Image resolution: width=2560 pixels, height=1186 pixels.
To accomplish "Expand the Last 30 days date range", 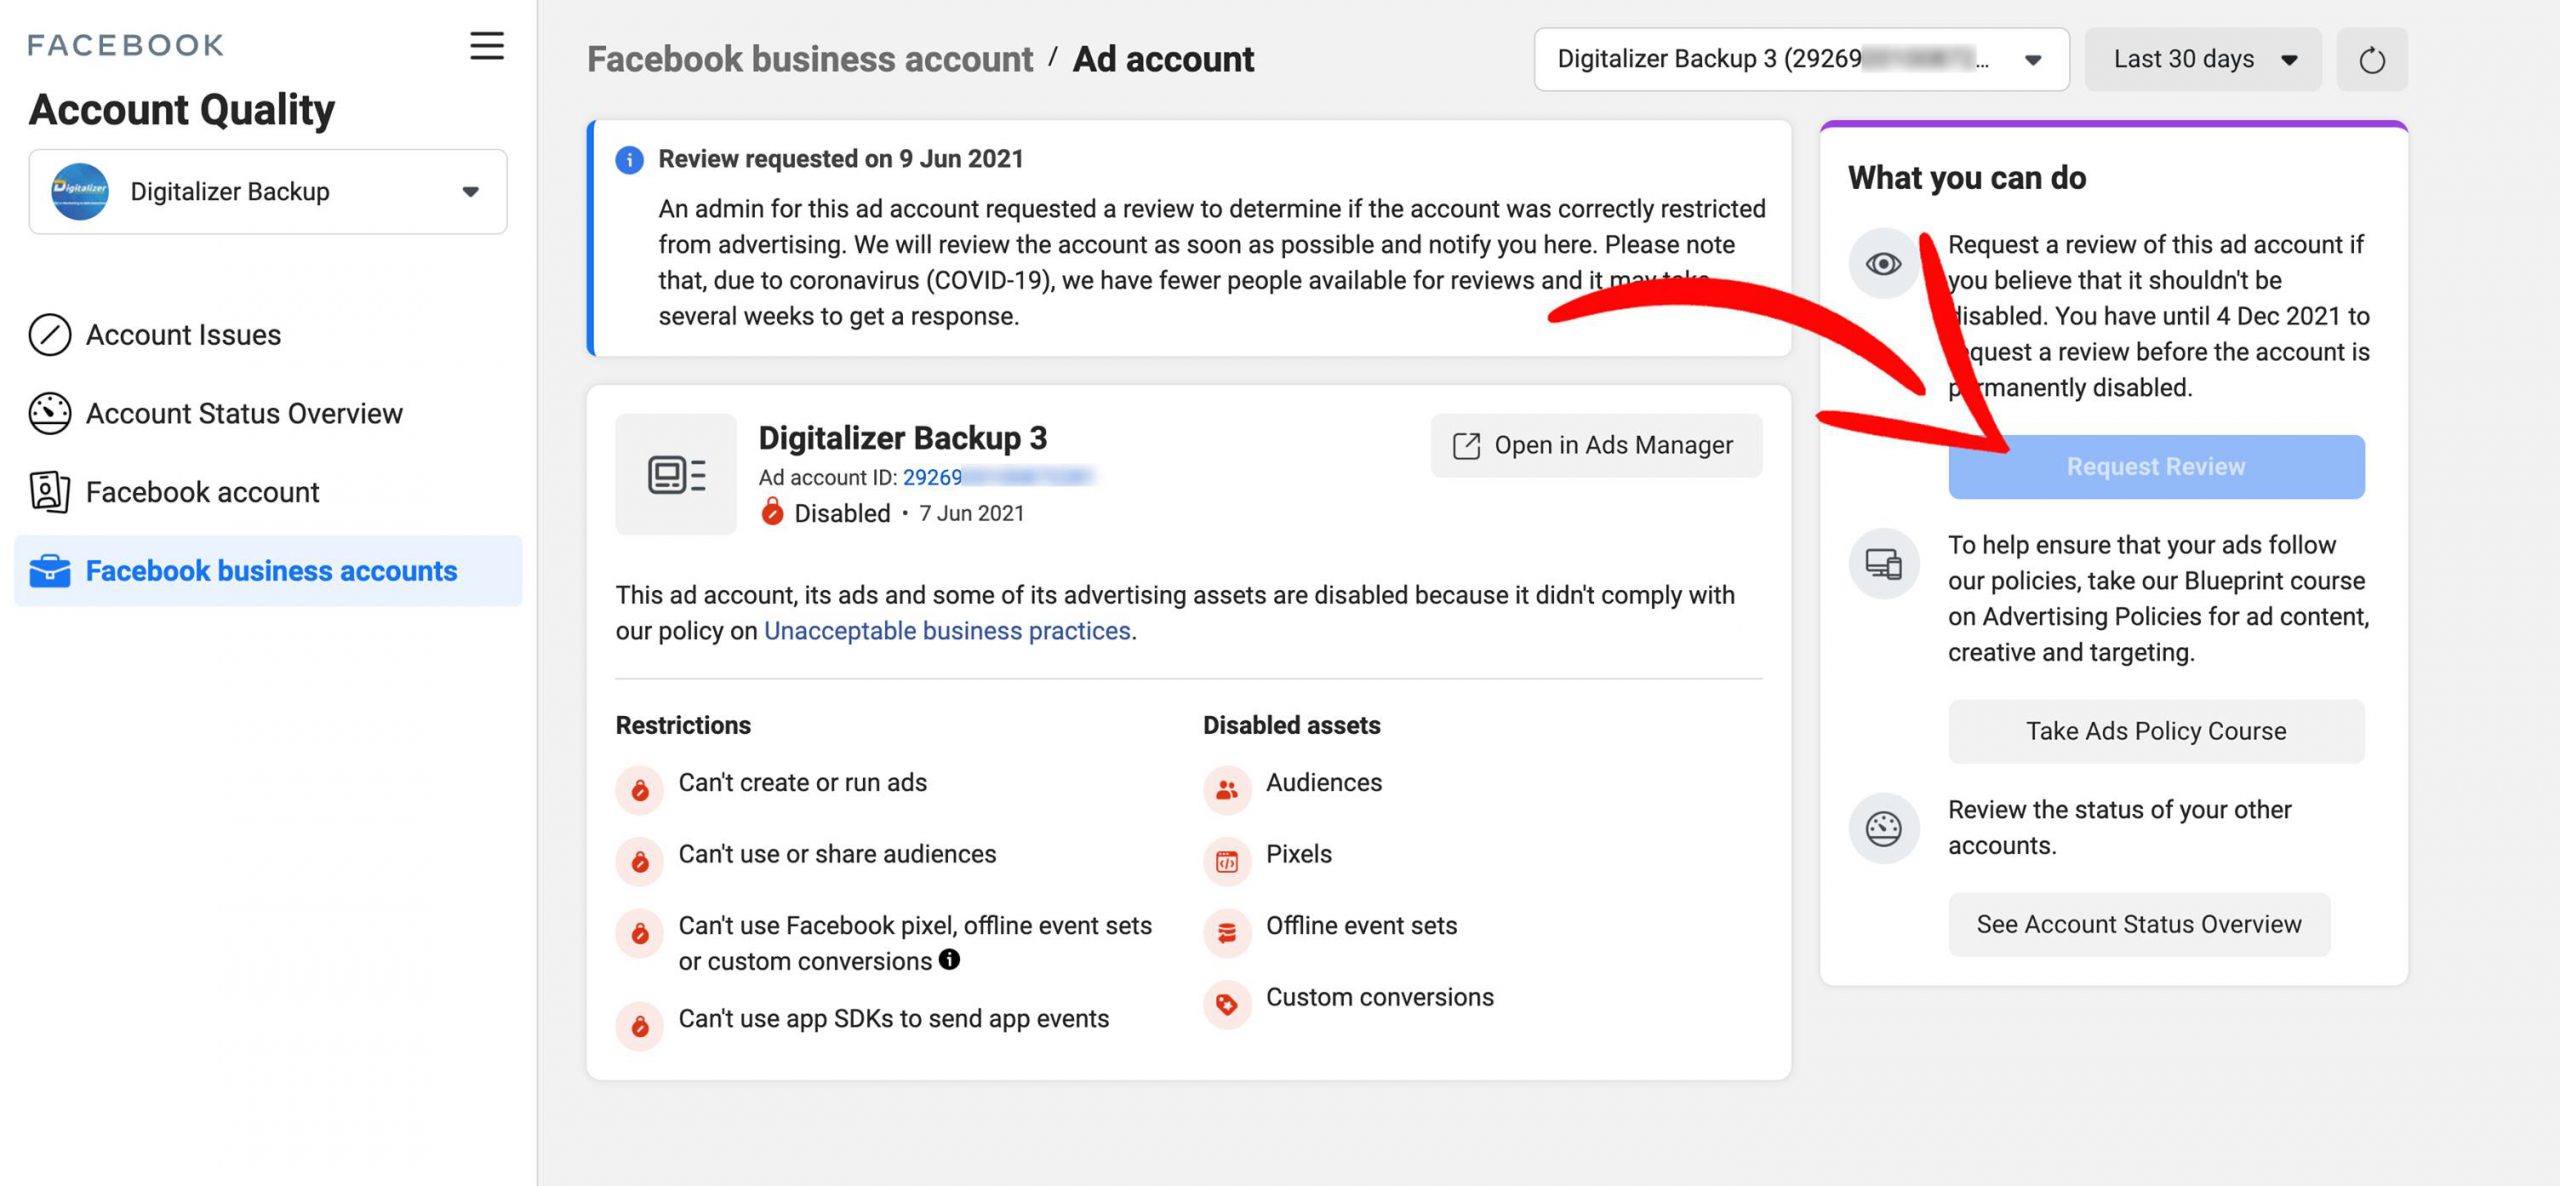I will (2202, 60).
